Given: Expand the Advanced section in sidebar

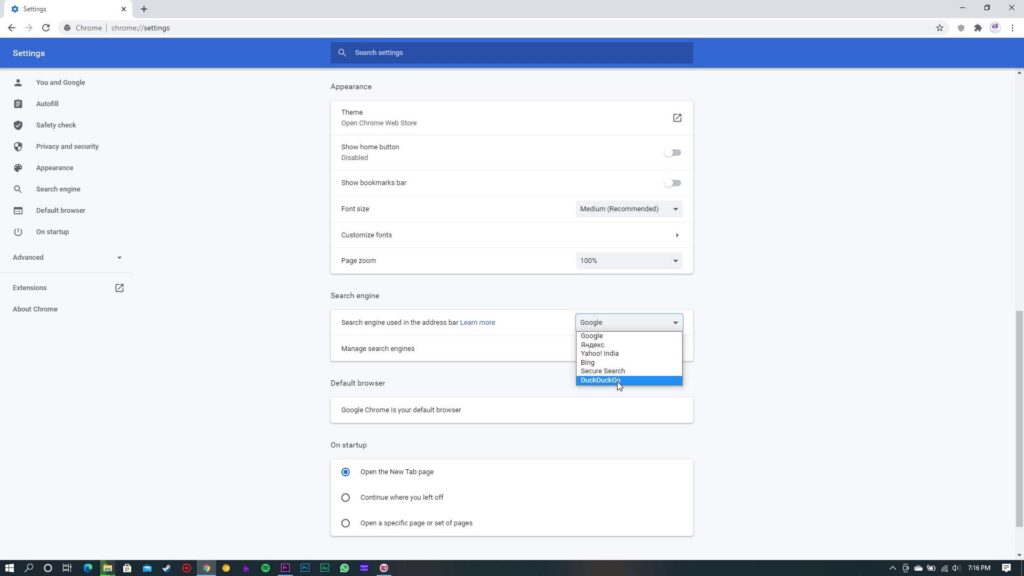Looking at the screenshot, I should click(x=67, y=258).
